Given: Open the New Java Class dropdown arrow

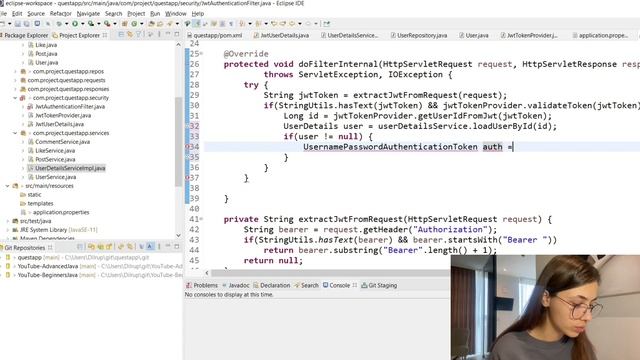Looking at the screenshot, I should 142,24.
